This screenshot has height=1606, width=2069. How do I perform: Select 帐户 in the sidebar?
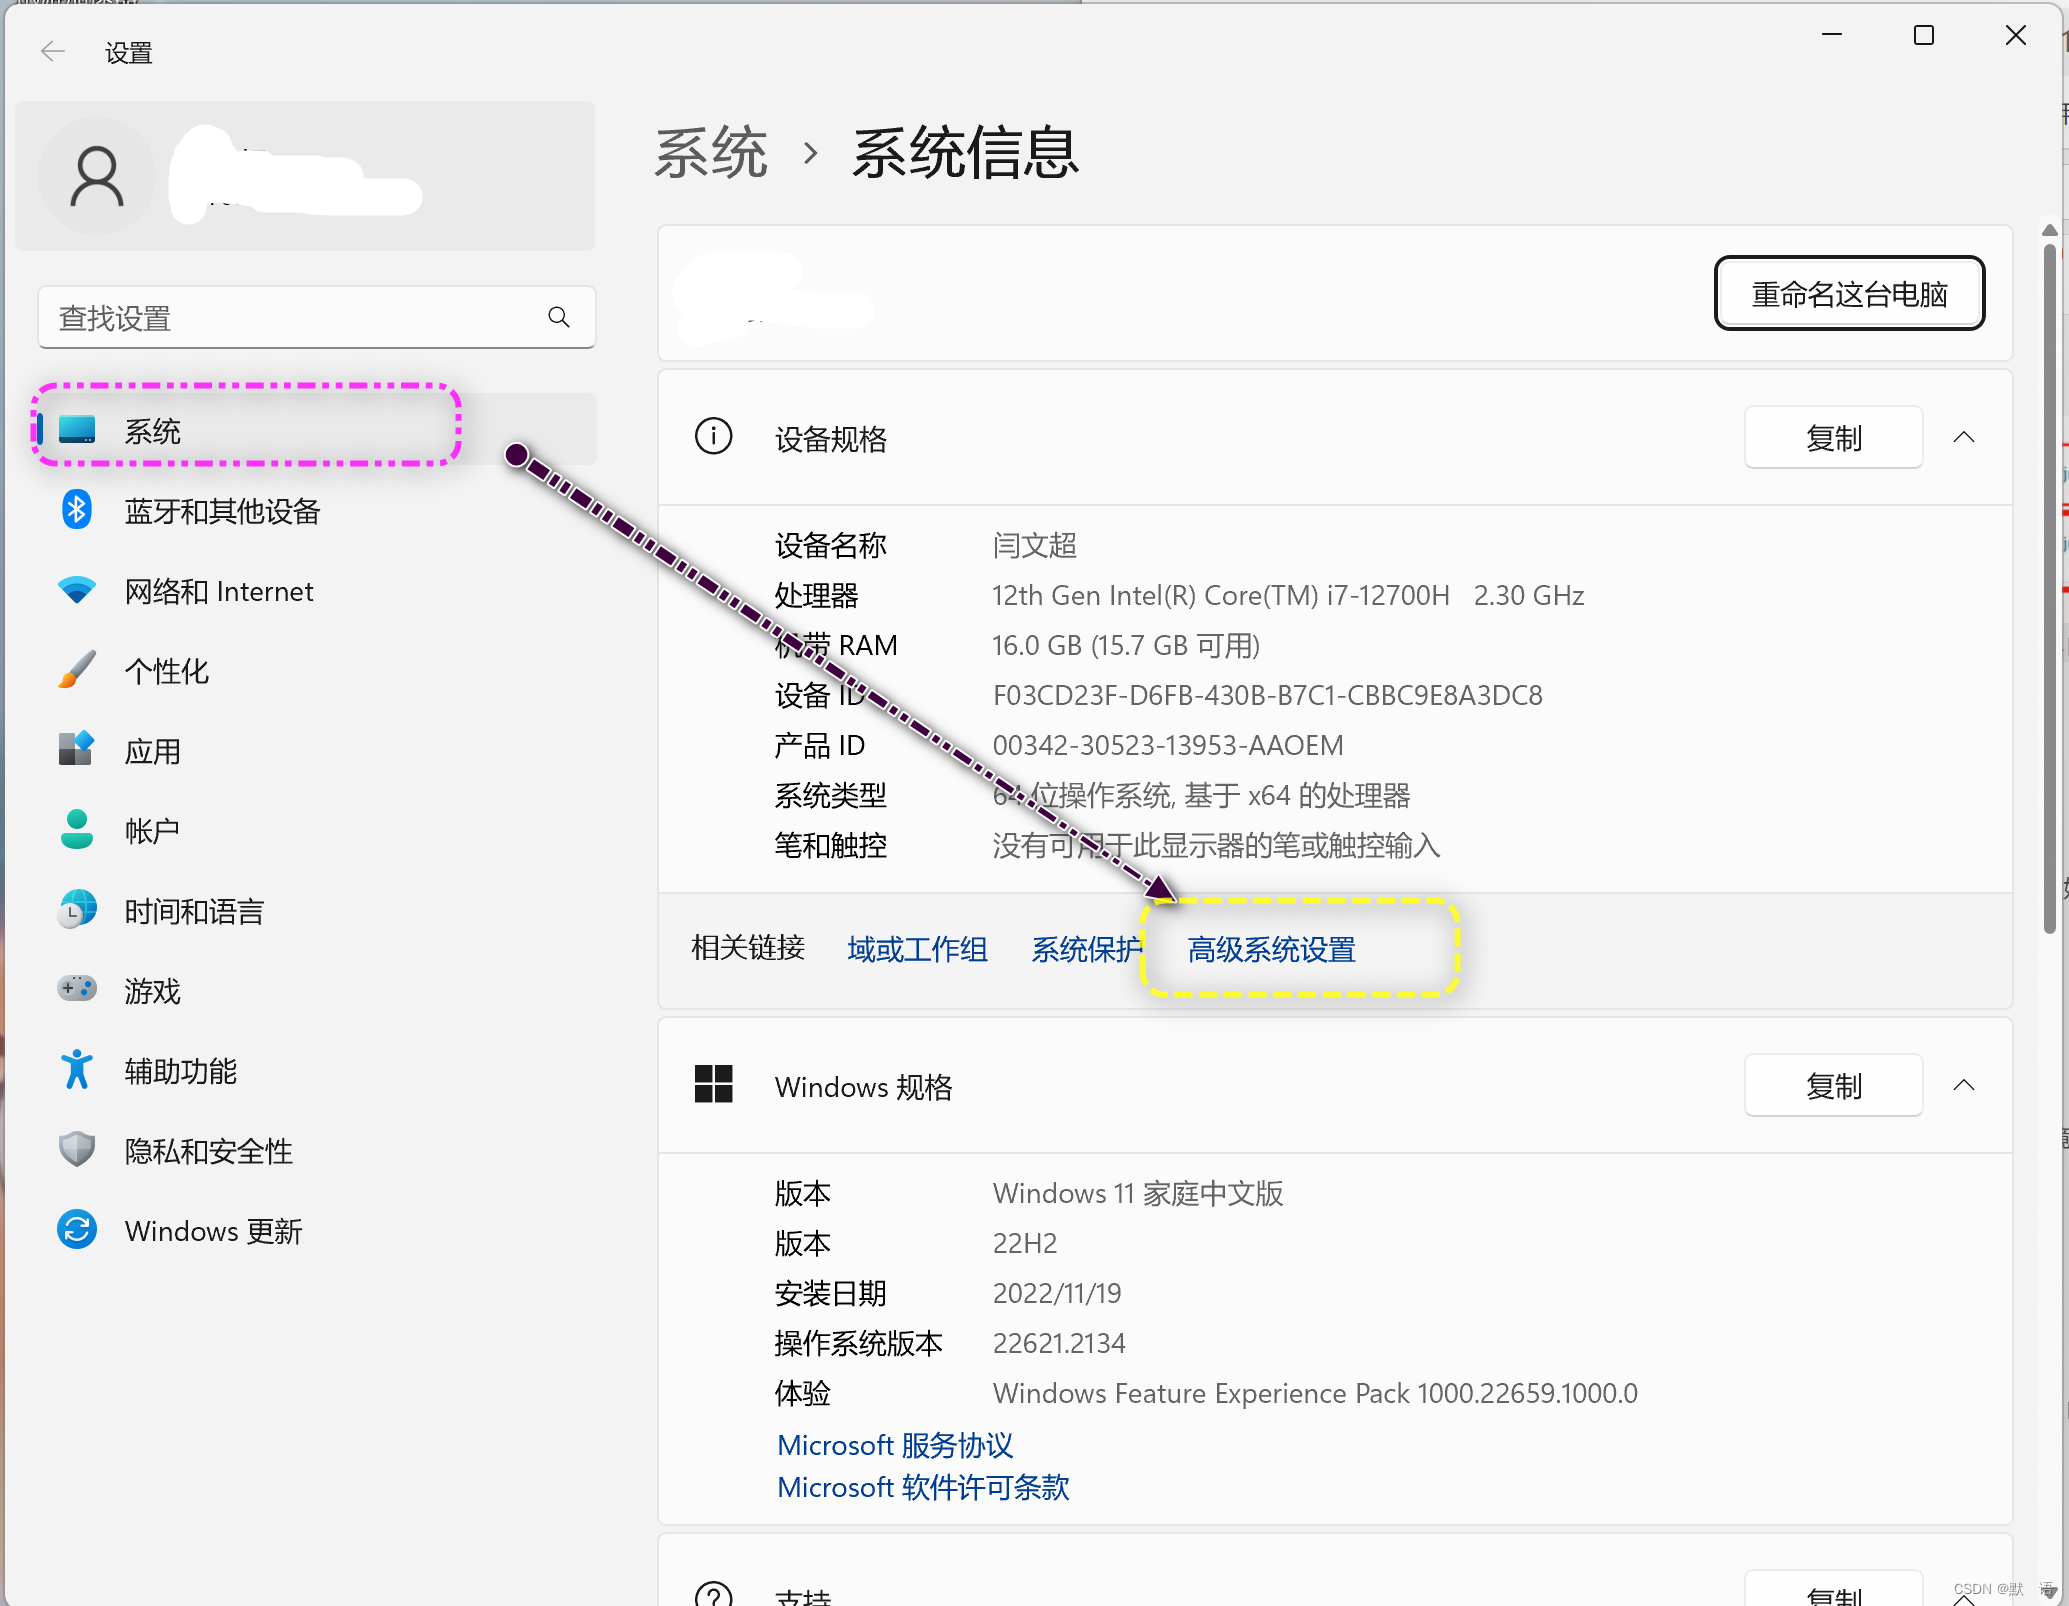tap(152, 831)
